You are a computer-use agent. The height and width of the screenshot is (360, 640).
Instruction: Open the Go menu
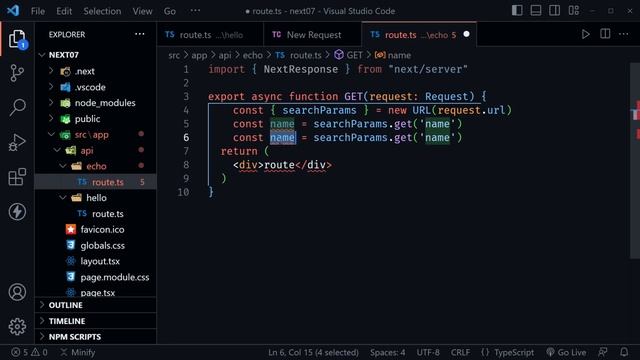(x=170, y=11)
